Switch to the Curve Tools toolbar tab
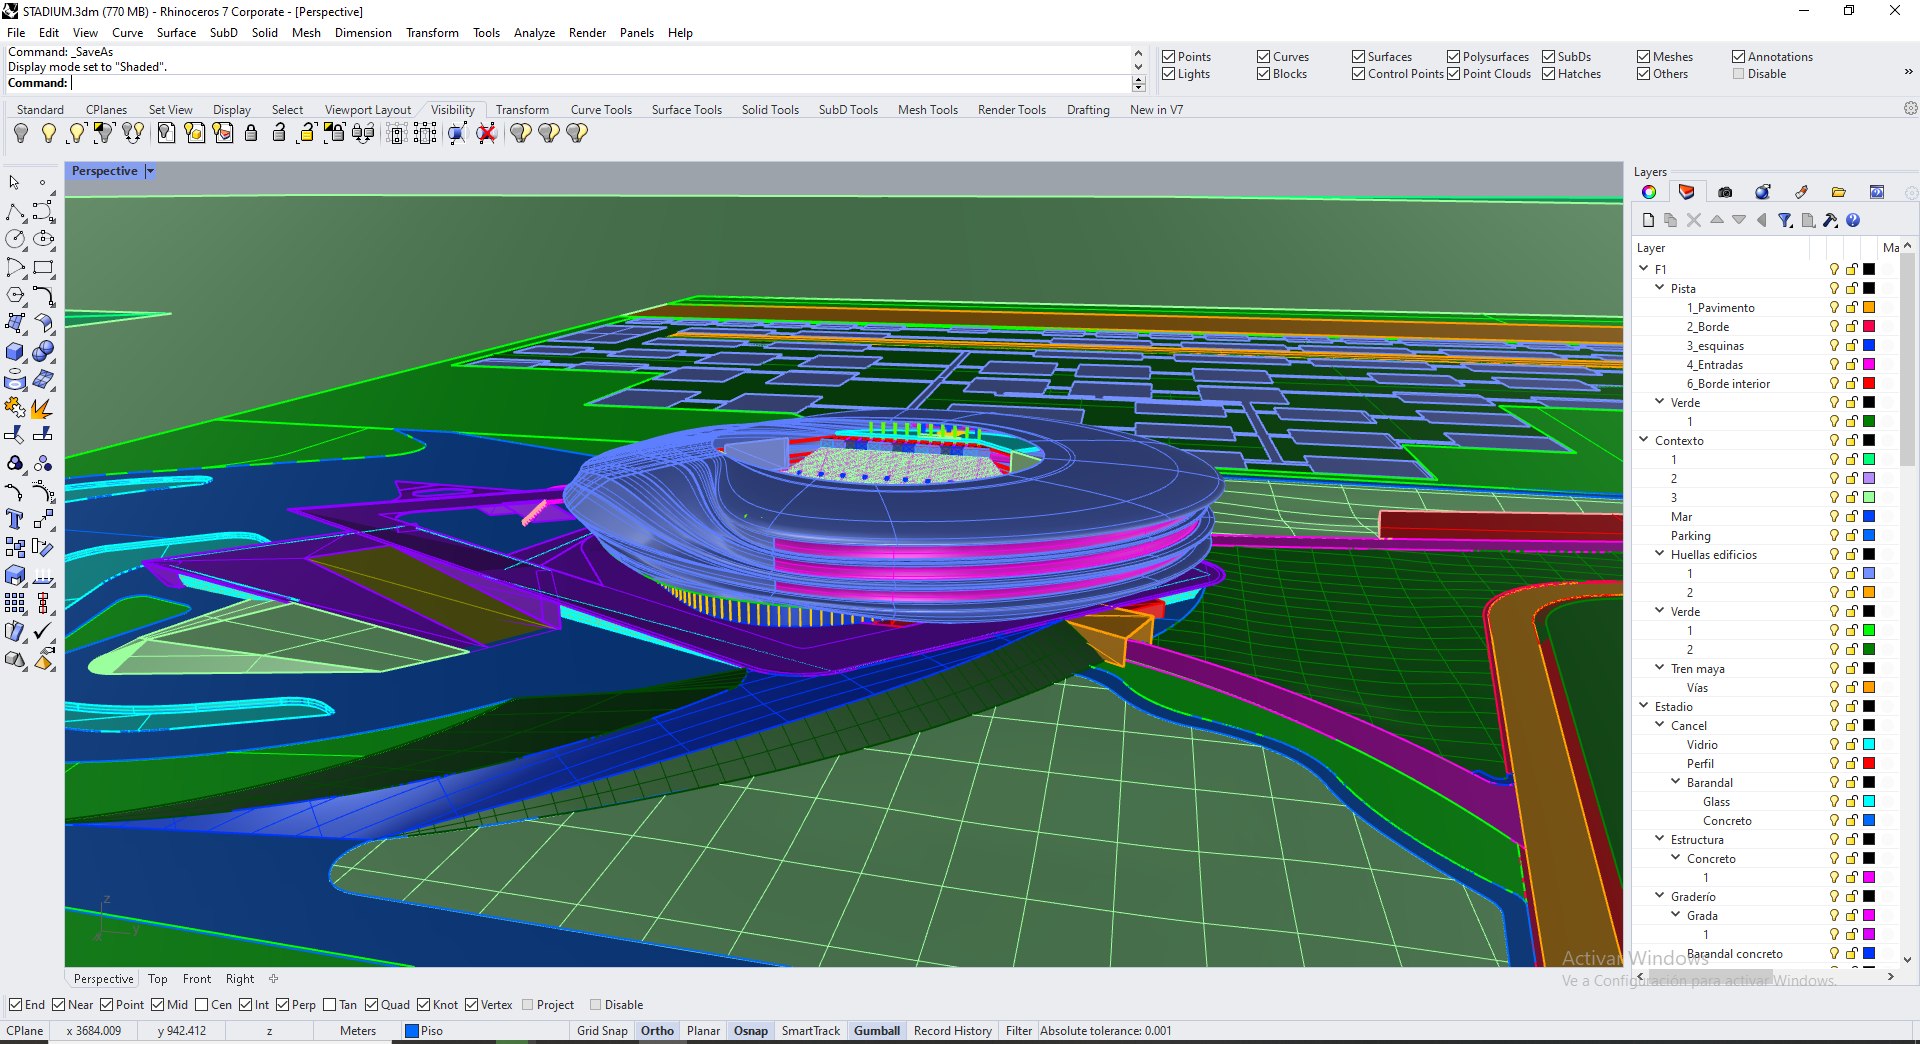 point(601,110)
